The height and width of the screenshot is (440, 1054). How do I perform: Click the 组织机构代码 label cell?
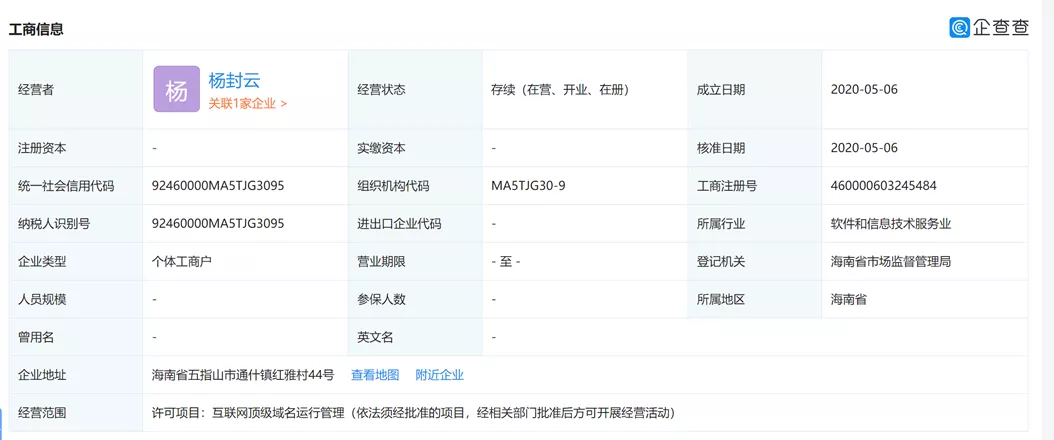tap(415, 185)
